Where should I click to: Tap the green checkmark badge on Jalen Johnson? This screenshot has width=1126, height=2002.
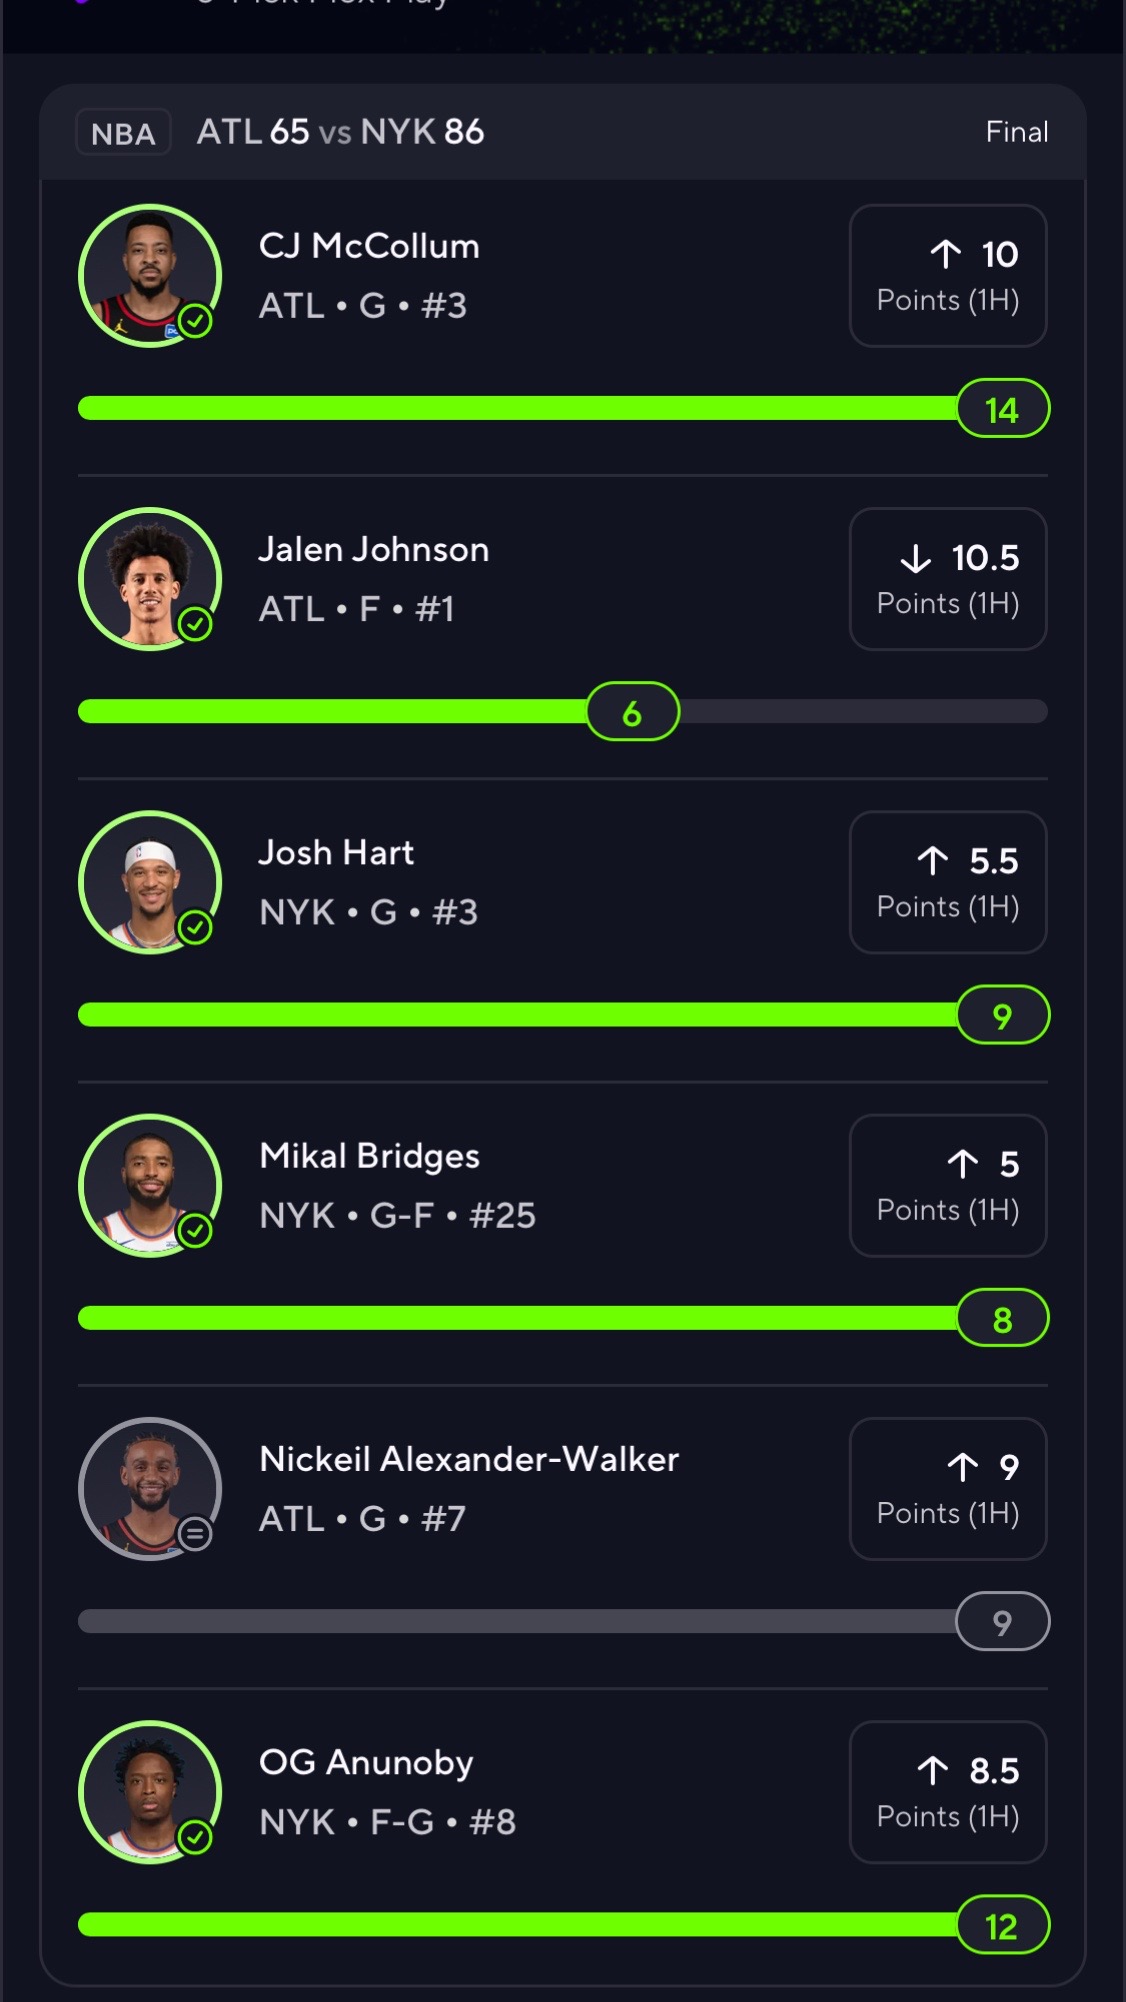coord(195,624)
